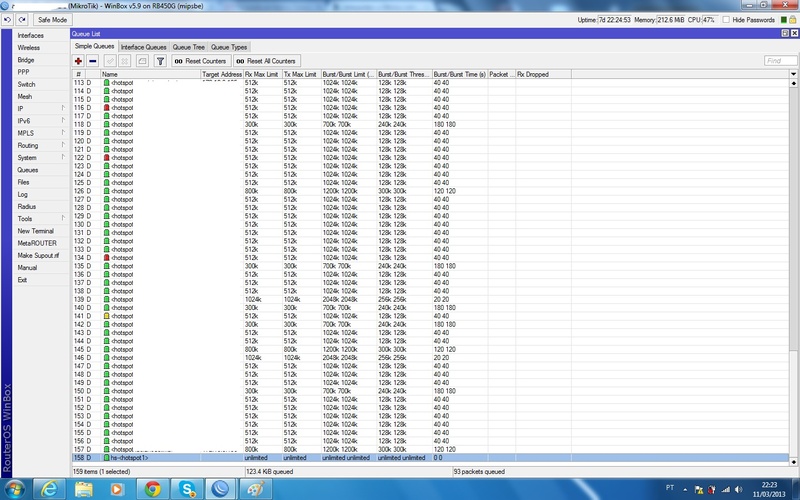Click the padlock icon at top right
The height and width of the screenshot is (500, 800).
click(793, 20)
